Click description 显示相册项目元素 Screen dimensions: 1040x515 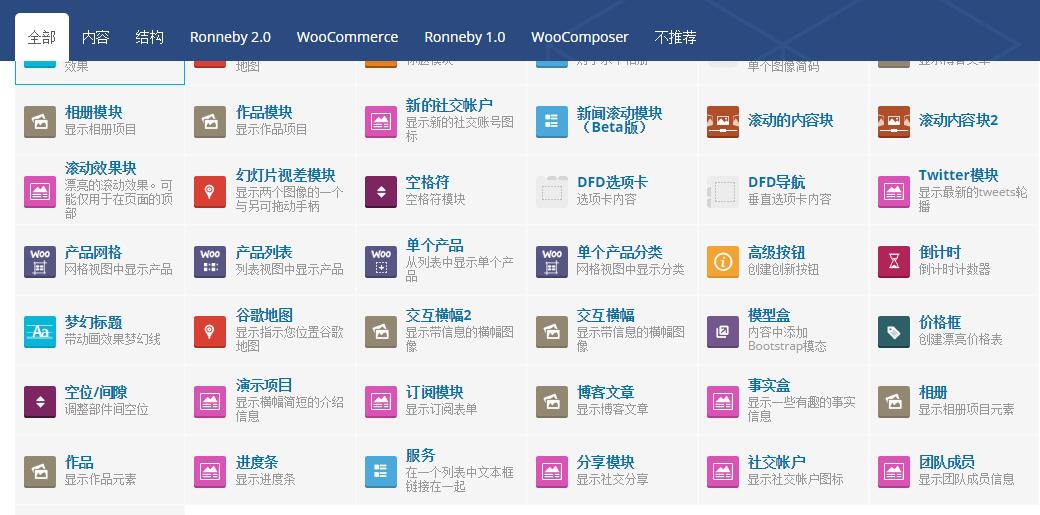pos(966,409)
